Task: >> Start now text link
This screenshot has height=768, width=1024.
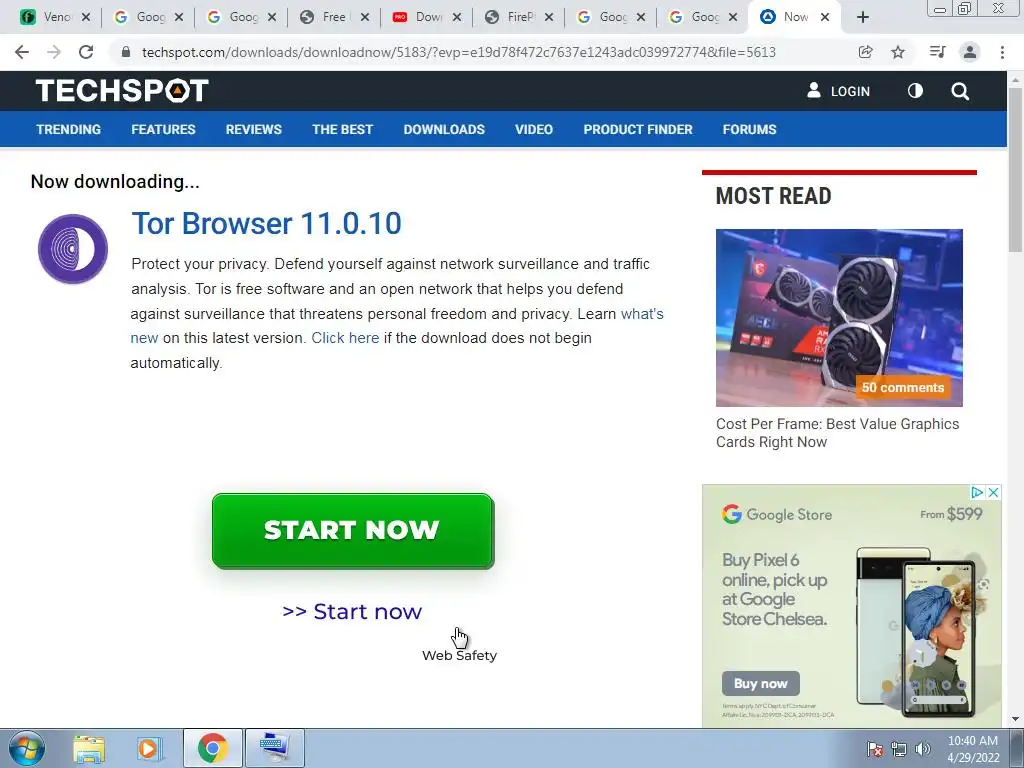Action: pyautogui.click(x=352, y=611)
